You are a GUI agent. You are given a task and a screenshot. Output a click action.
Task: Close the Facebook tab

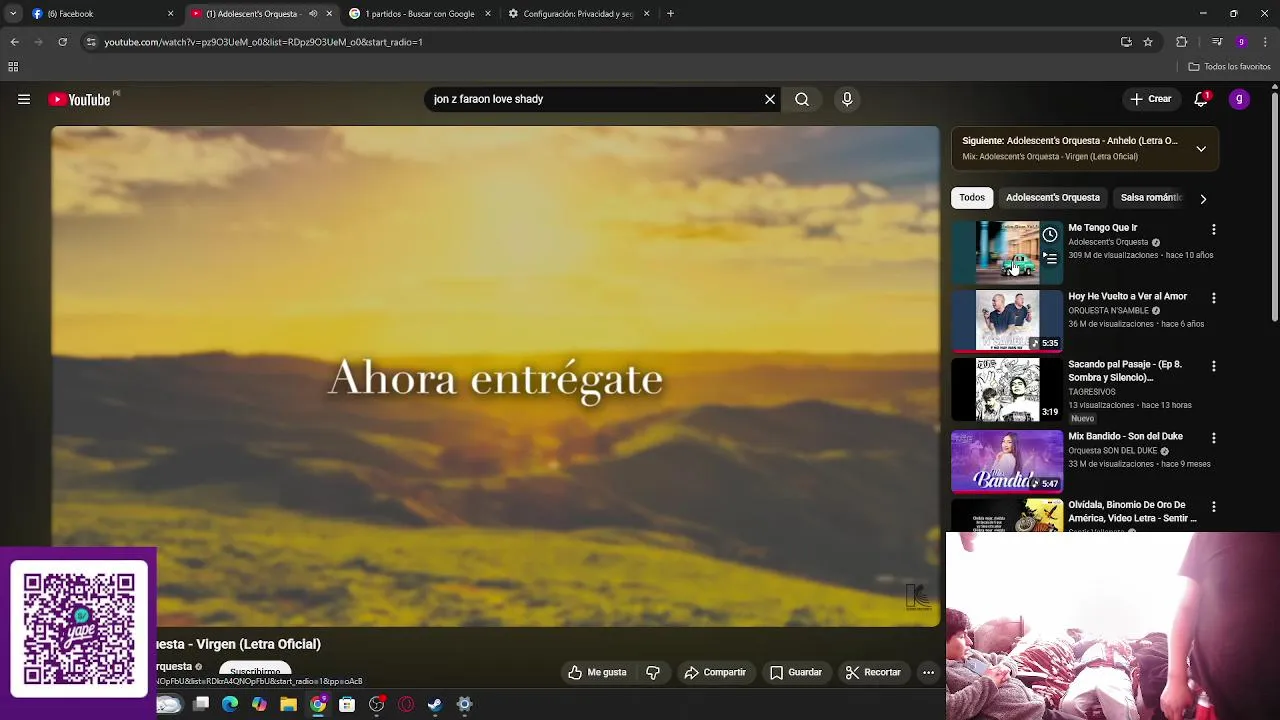pyautogui.click(x=170, y=14)
